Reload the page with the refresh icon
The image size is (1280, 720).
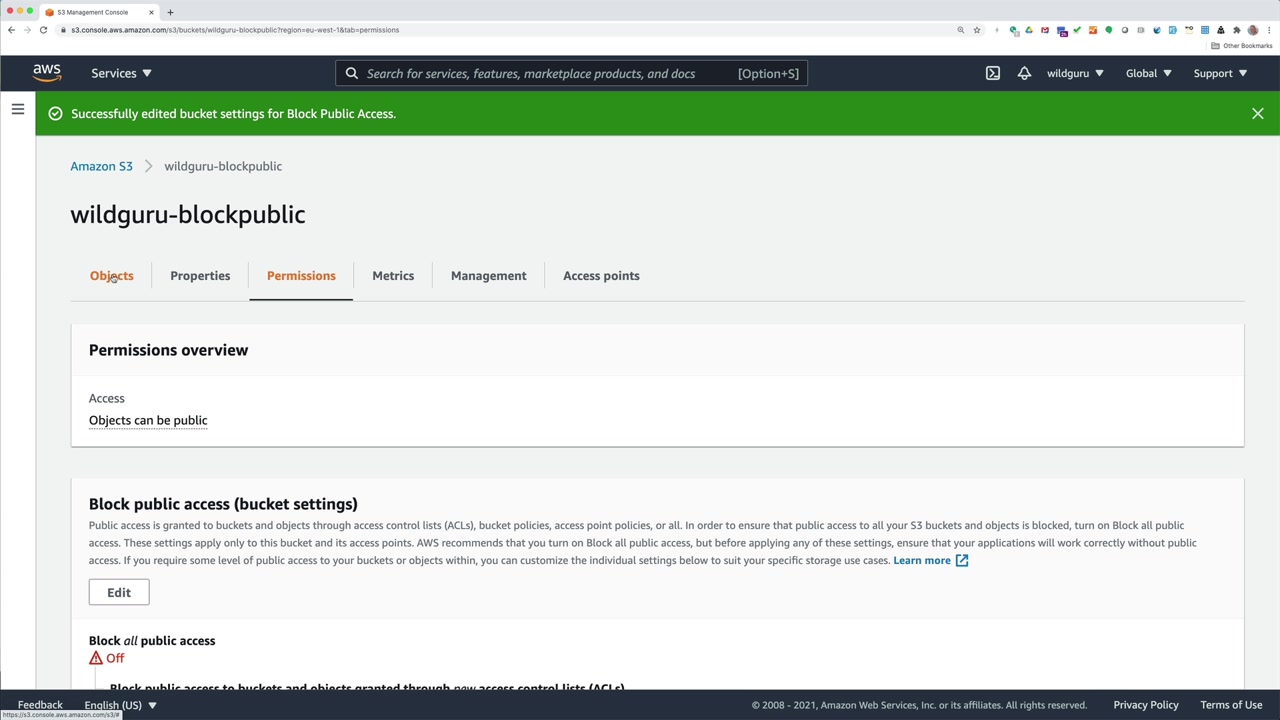click(x=43, y=30)
